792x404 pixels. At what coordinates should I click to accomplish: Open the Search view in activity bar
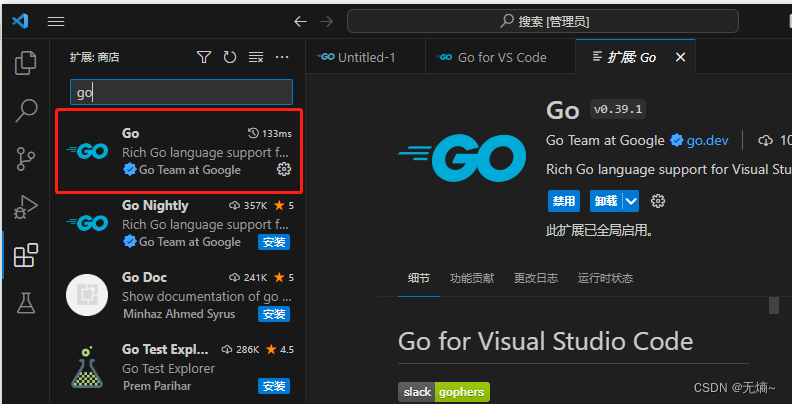click(x=26, y=111)
